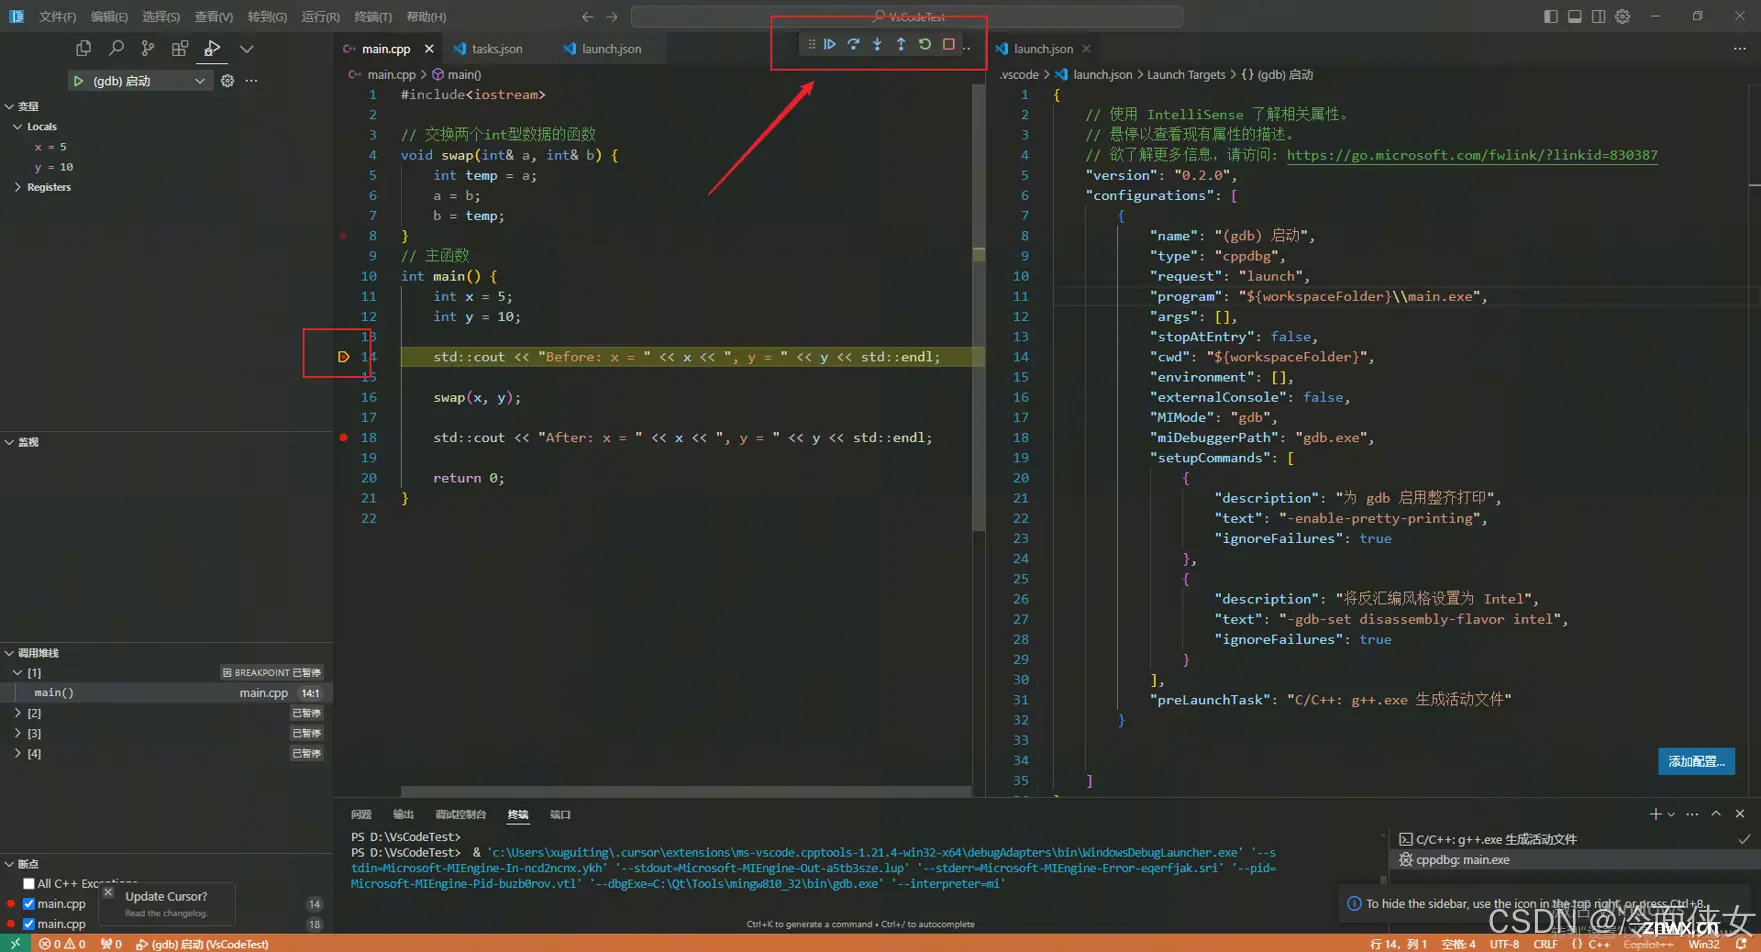Click main.cpp editor horizontal scrollbar
This screenshot has width=1761, height=952.
[x=685, y=791]
